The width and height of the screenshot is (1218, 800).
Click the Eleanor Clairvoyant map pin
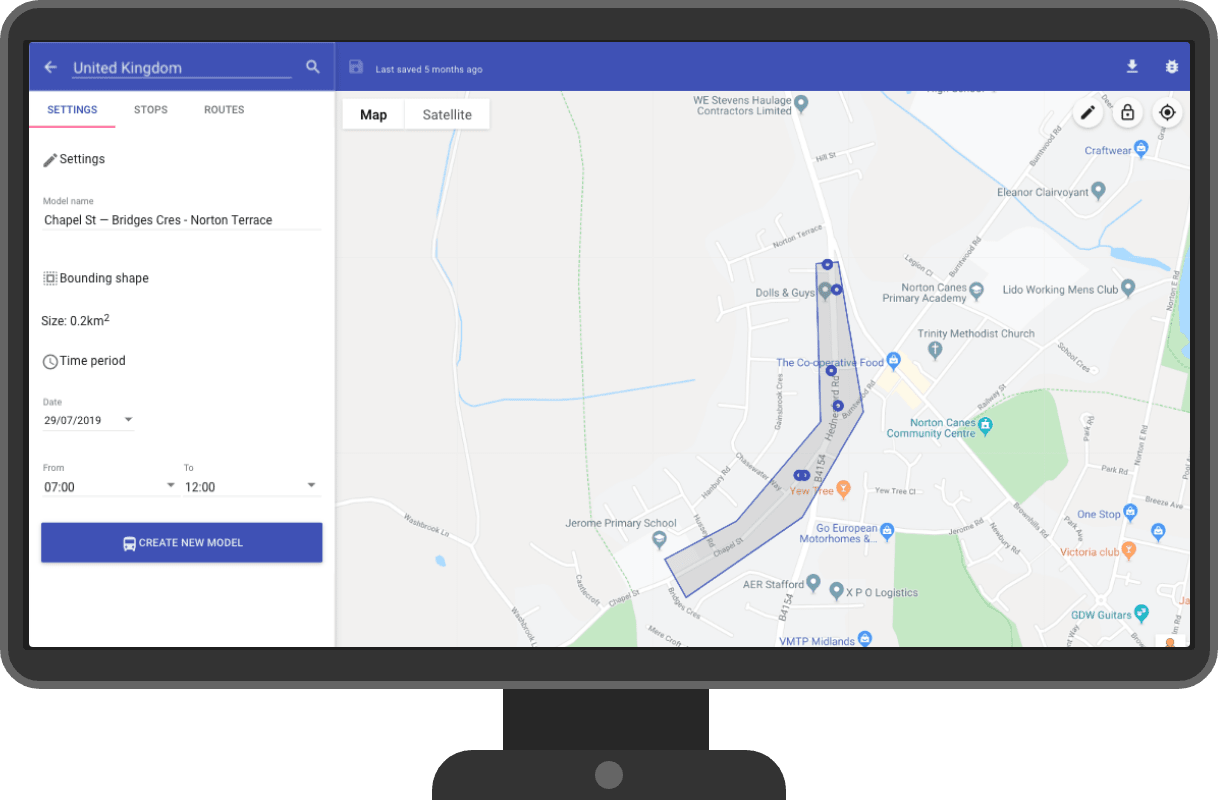click(1098, 189)
